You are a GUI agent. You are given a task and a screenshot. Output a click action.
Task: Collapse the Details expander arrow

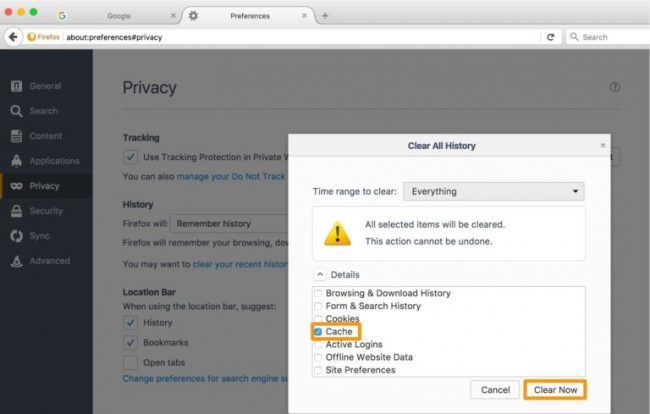point(320,275)
